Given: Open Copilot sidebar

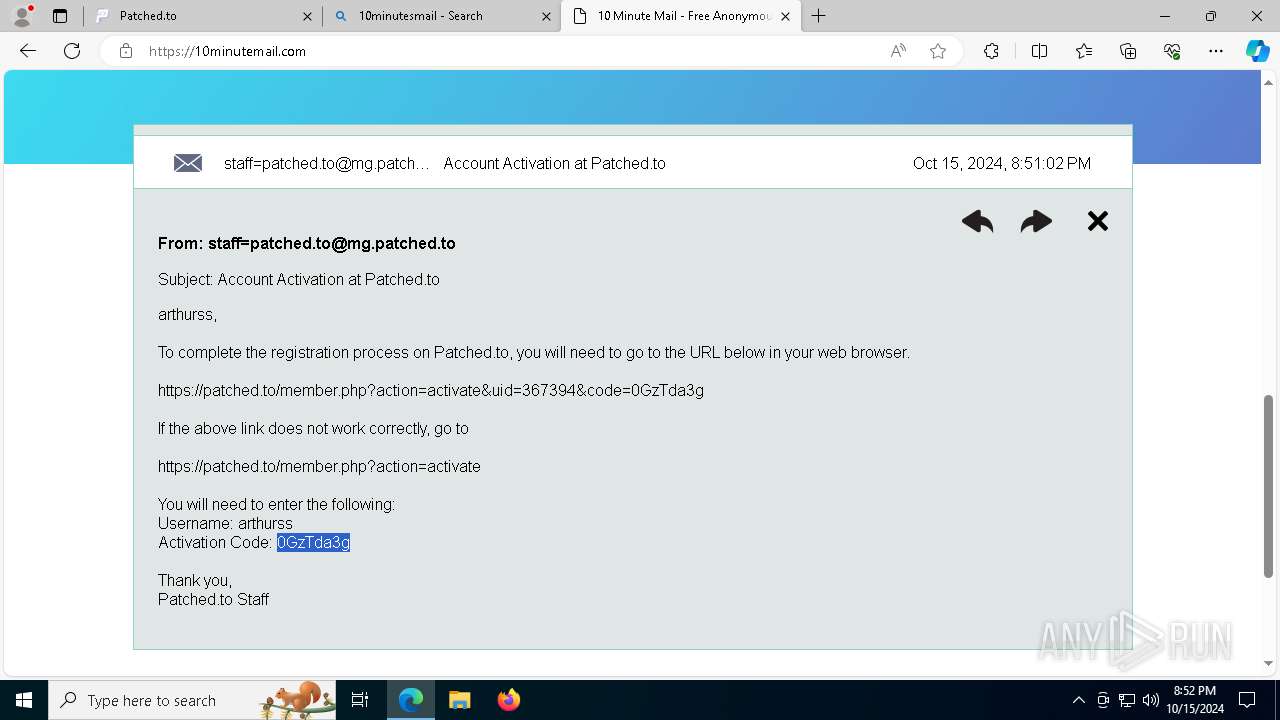Looking at the screenshot, I should pyautogui.click(x=1257, y=51).
